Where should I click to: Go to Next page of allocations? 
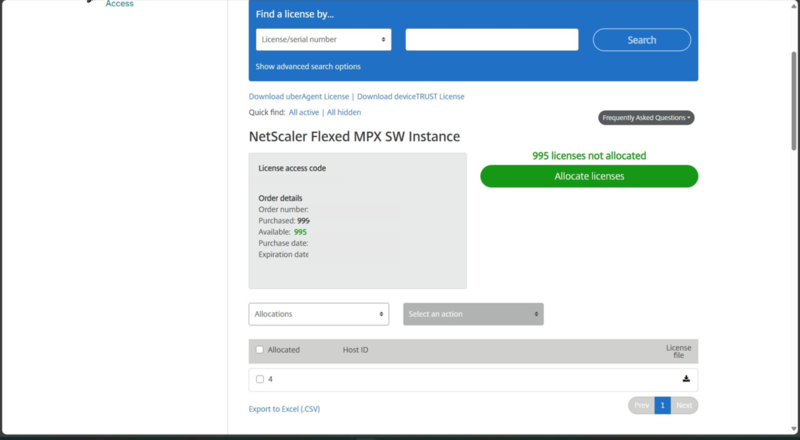pos(684,405)
